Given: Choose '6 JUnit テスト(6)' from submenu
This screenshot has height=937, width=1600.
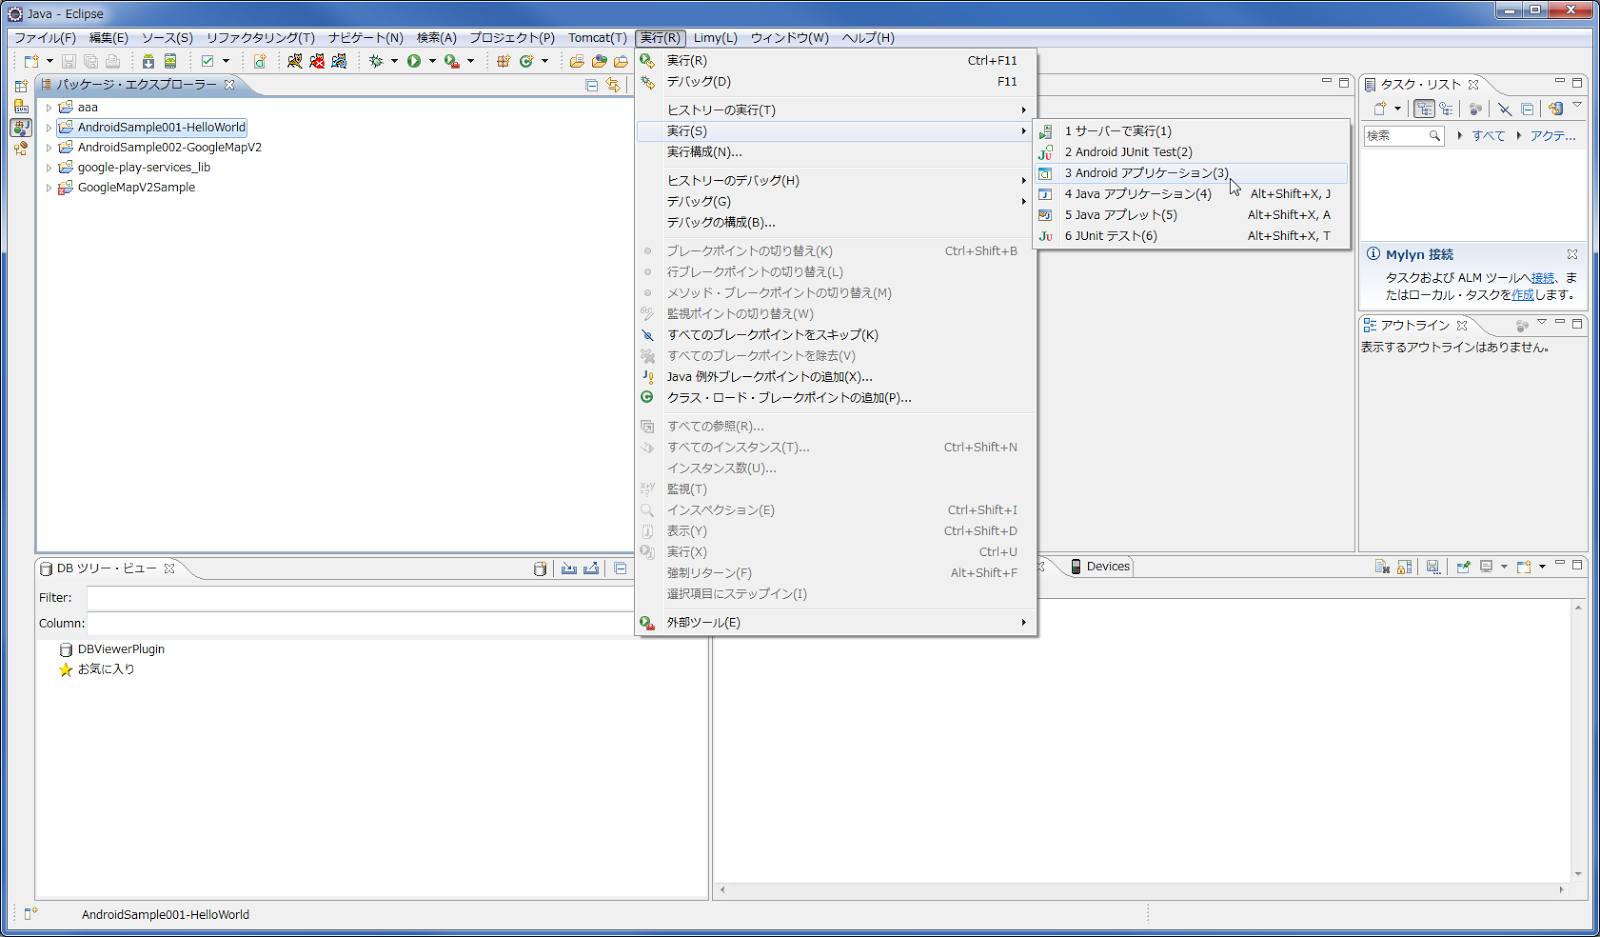Looking at the screenshot, I should (1191, 236).
